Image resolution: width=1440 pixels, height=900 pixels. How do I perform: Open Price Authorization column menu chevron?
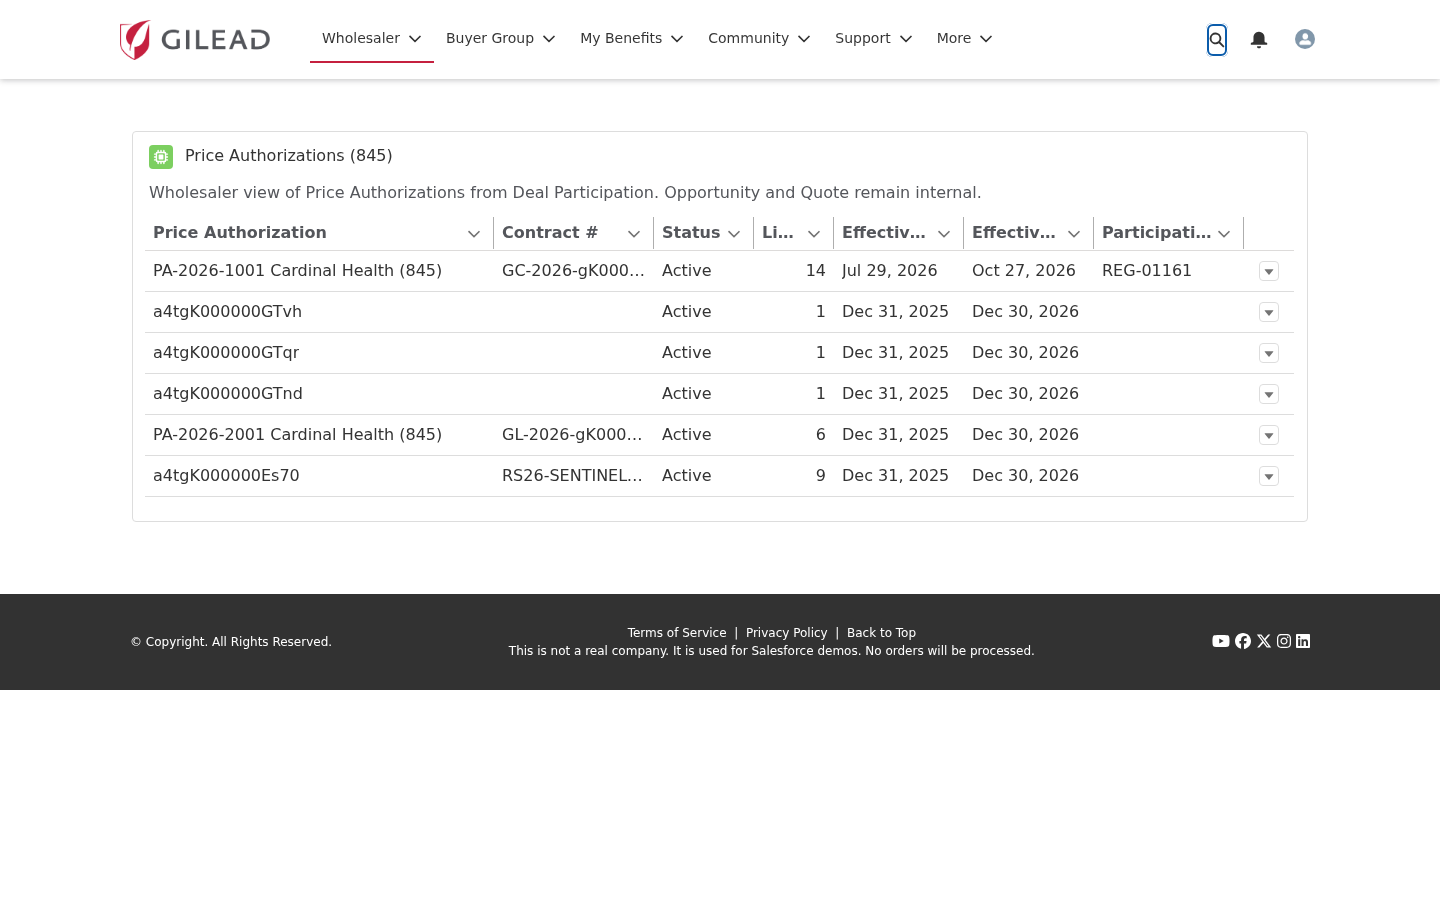(474, 234)
